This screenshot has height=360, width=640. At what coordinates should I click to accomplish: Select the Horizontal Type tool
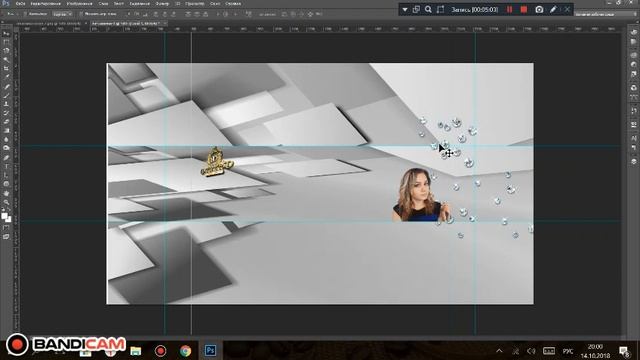tap(6, 167)
